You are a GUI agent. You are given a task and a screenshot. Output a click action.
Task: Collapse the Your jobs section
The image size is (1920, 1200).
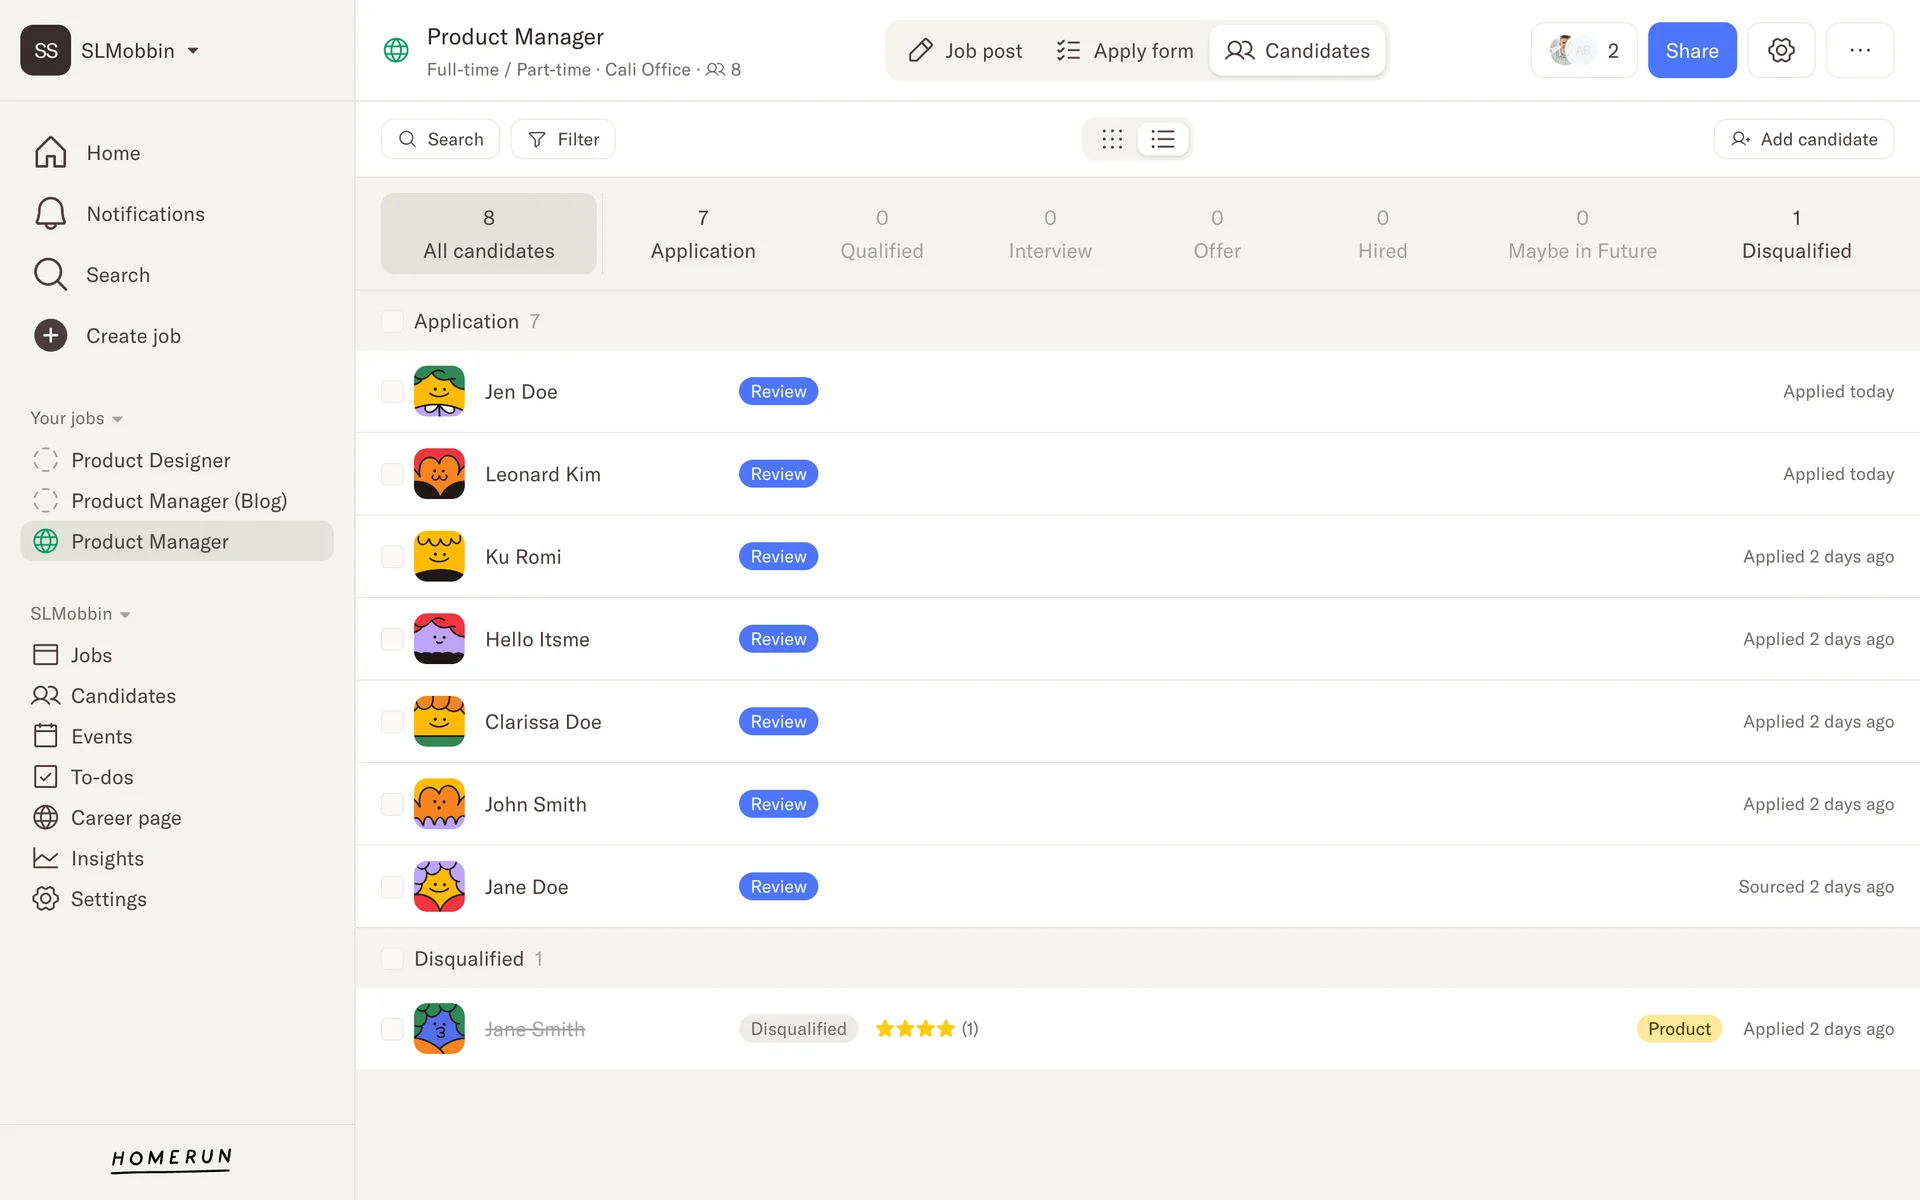coord(117,419)
